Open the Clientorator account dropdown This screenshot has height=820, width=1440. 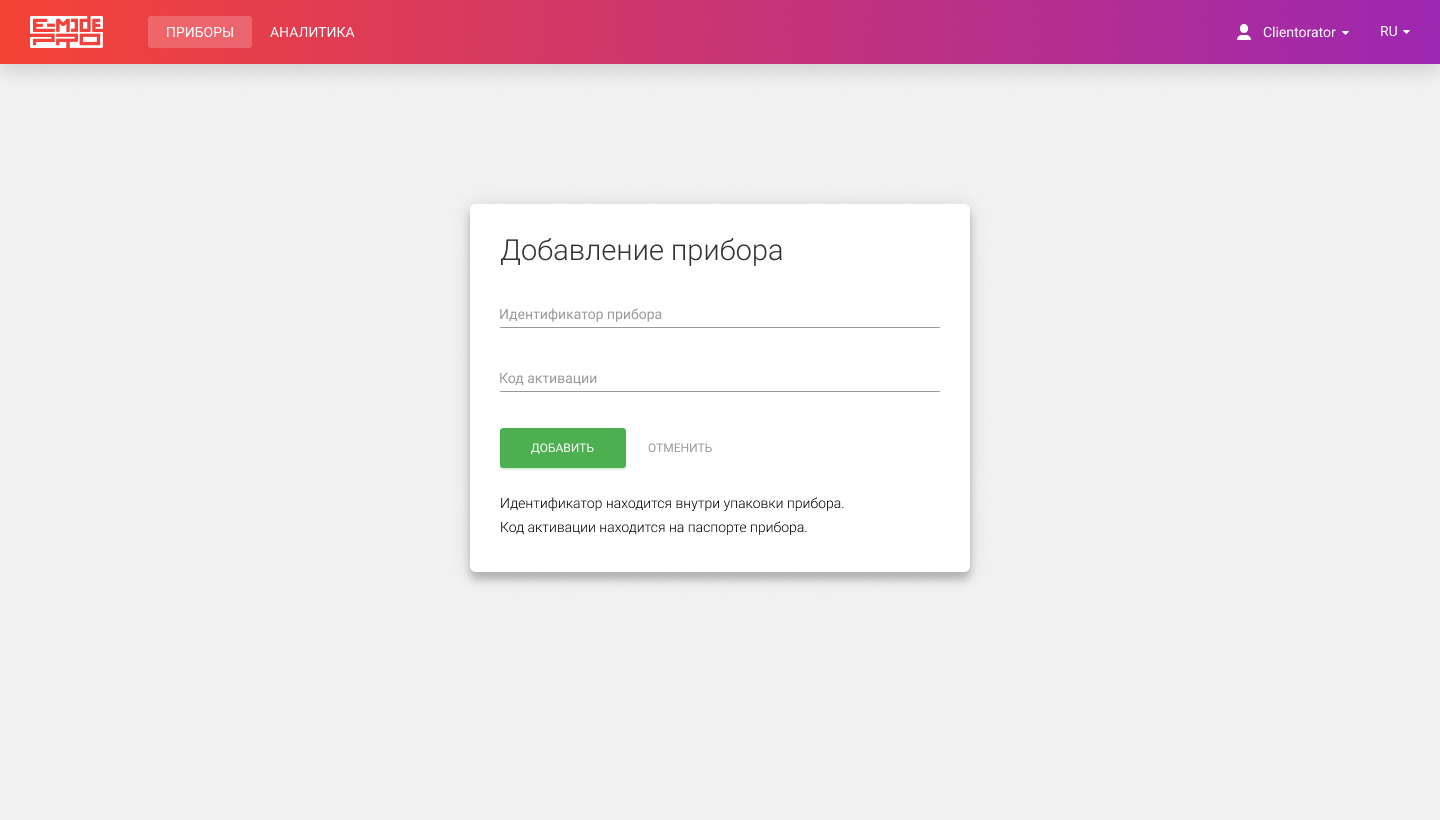1300,32
